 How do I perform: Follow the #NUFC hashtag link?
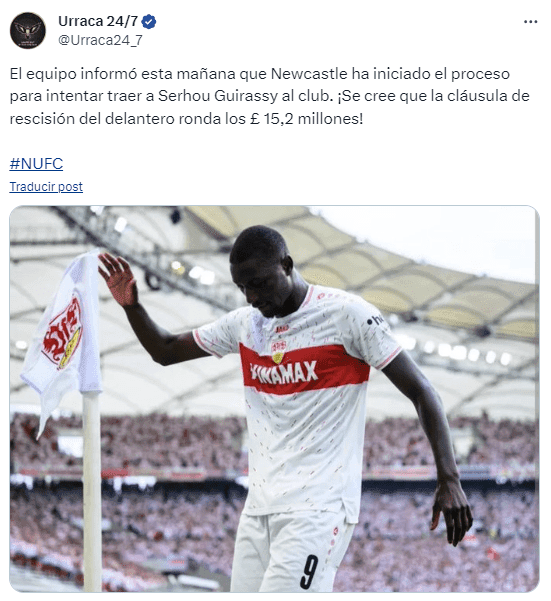(36, 164)
